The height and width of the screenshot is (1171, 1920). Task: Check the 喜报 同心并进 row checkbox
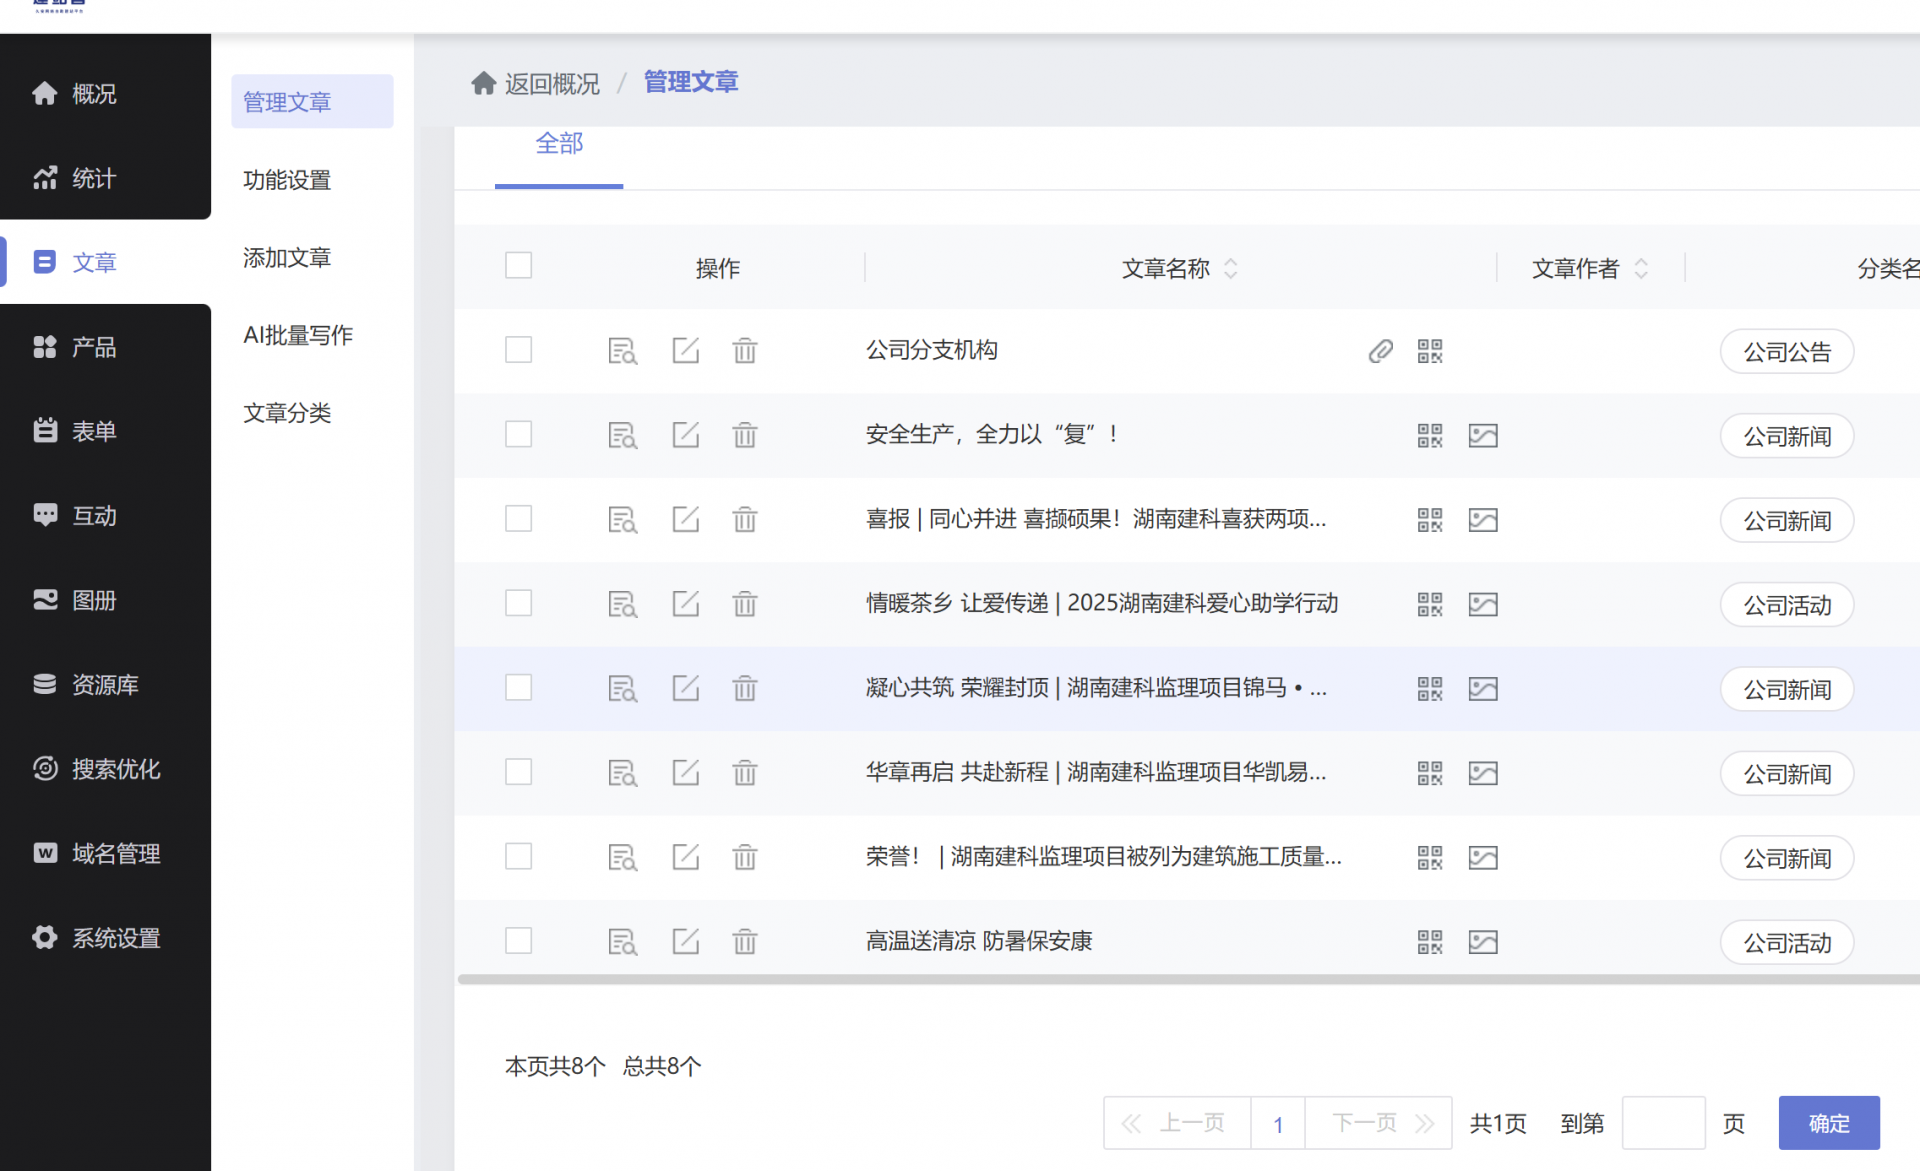(518, 519)
